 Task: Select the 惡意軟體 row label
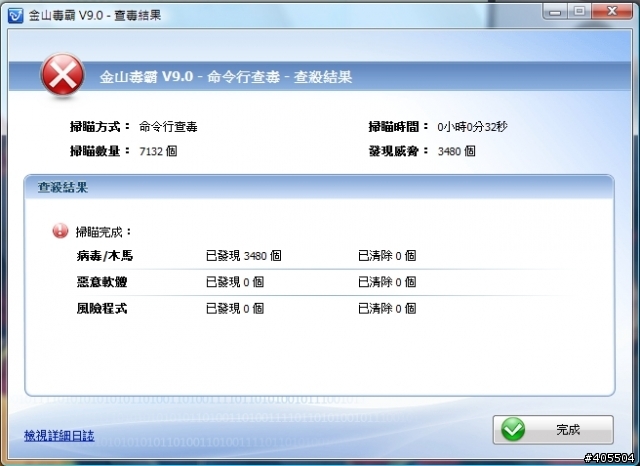(102, 282)
